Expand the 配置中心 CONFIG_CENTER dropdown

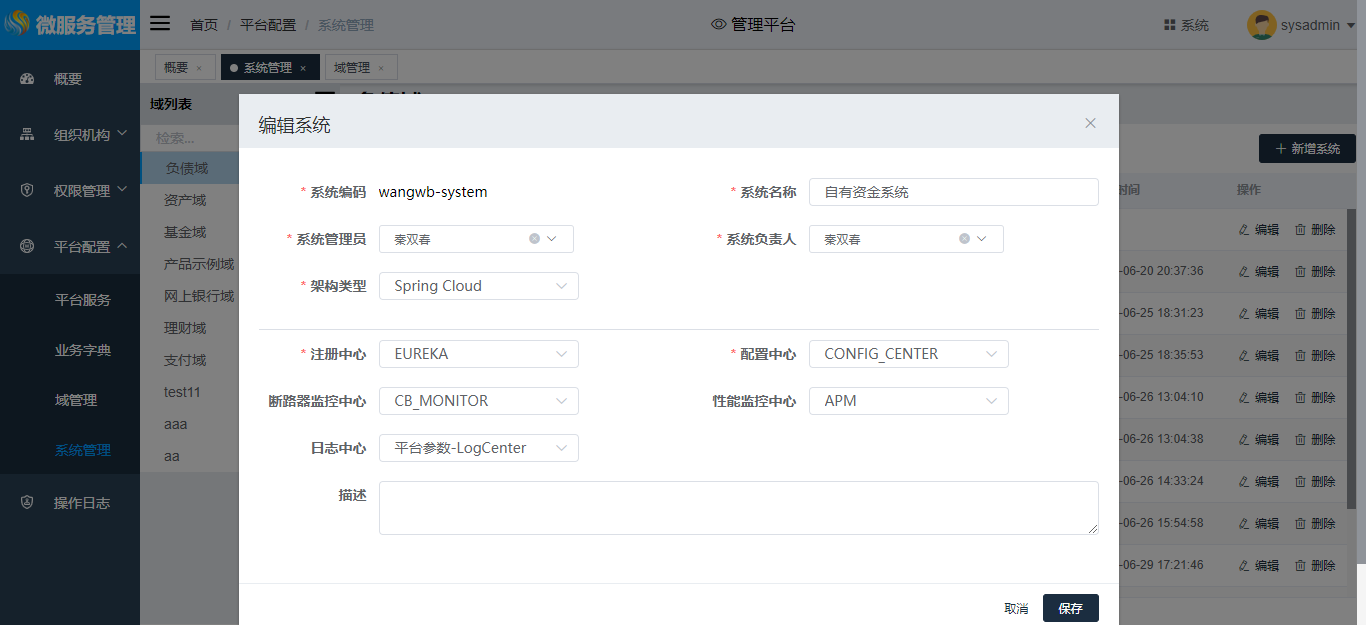tap(908, 354)
